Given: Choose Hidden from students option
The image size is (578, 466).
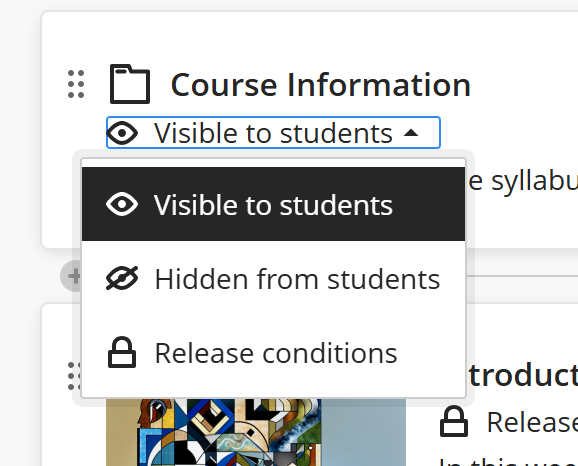Looking at the screenshot, I should (274, 279).
